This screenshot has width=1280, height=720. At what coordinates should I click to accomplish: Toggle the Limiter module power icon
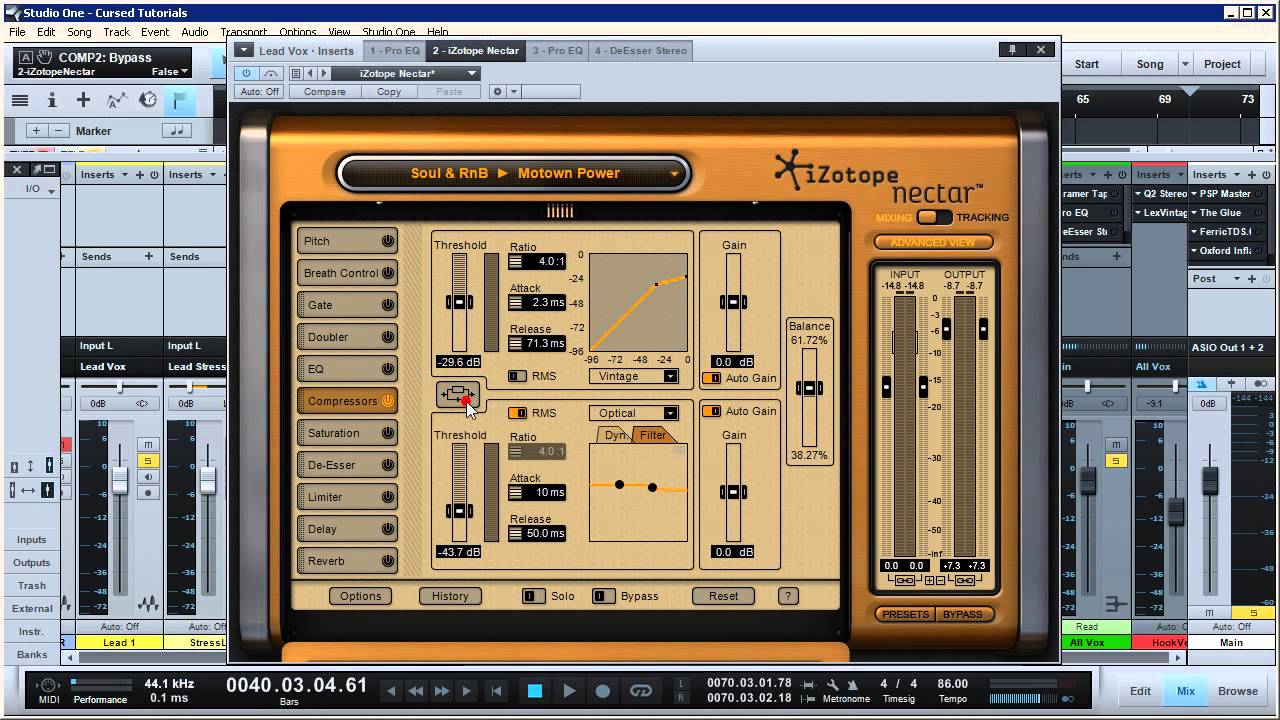tap(388, 497)
